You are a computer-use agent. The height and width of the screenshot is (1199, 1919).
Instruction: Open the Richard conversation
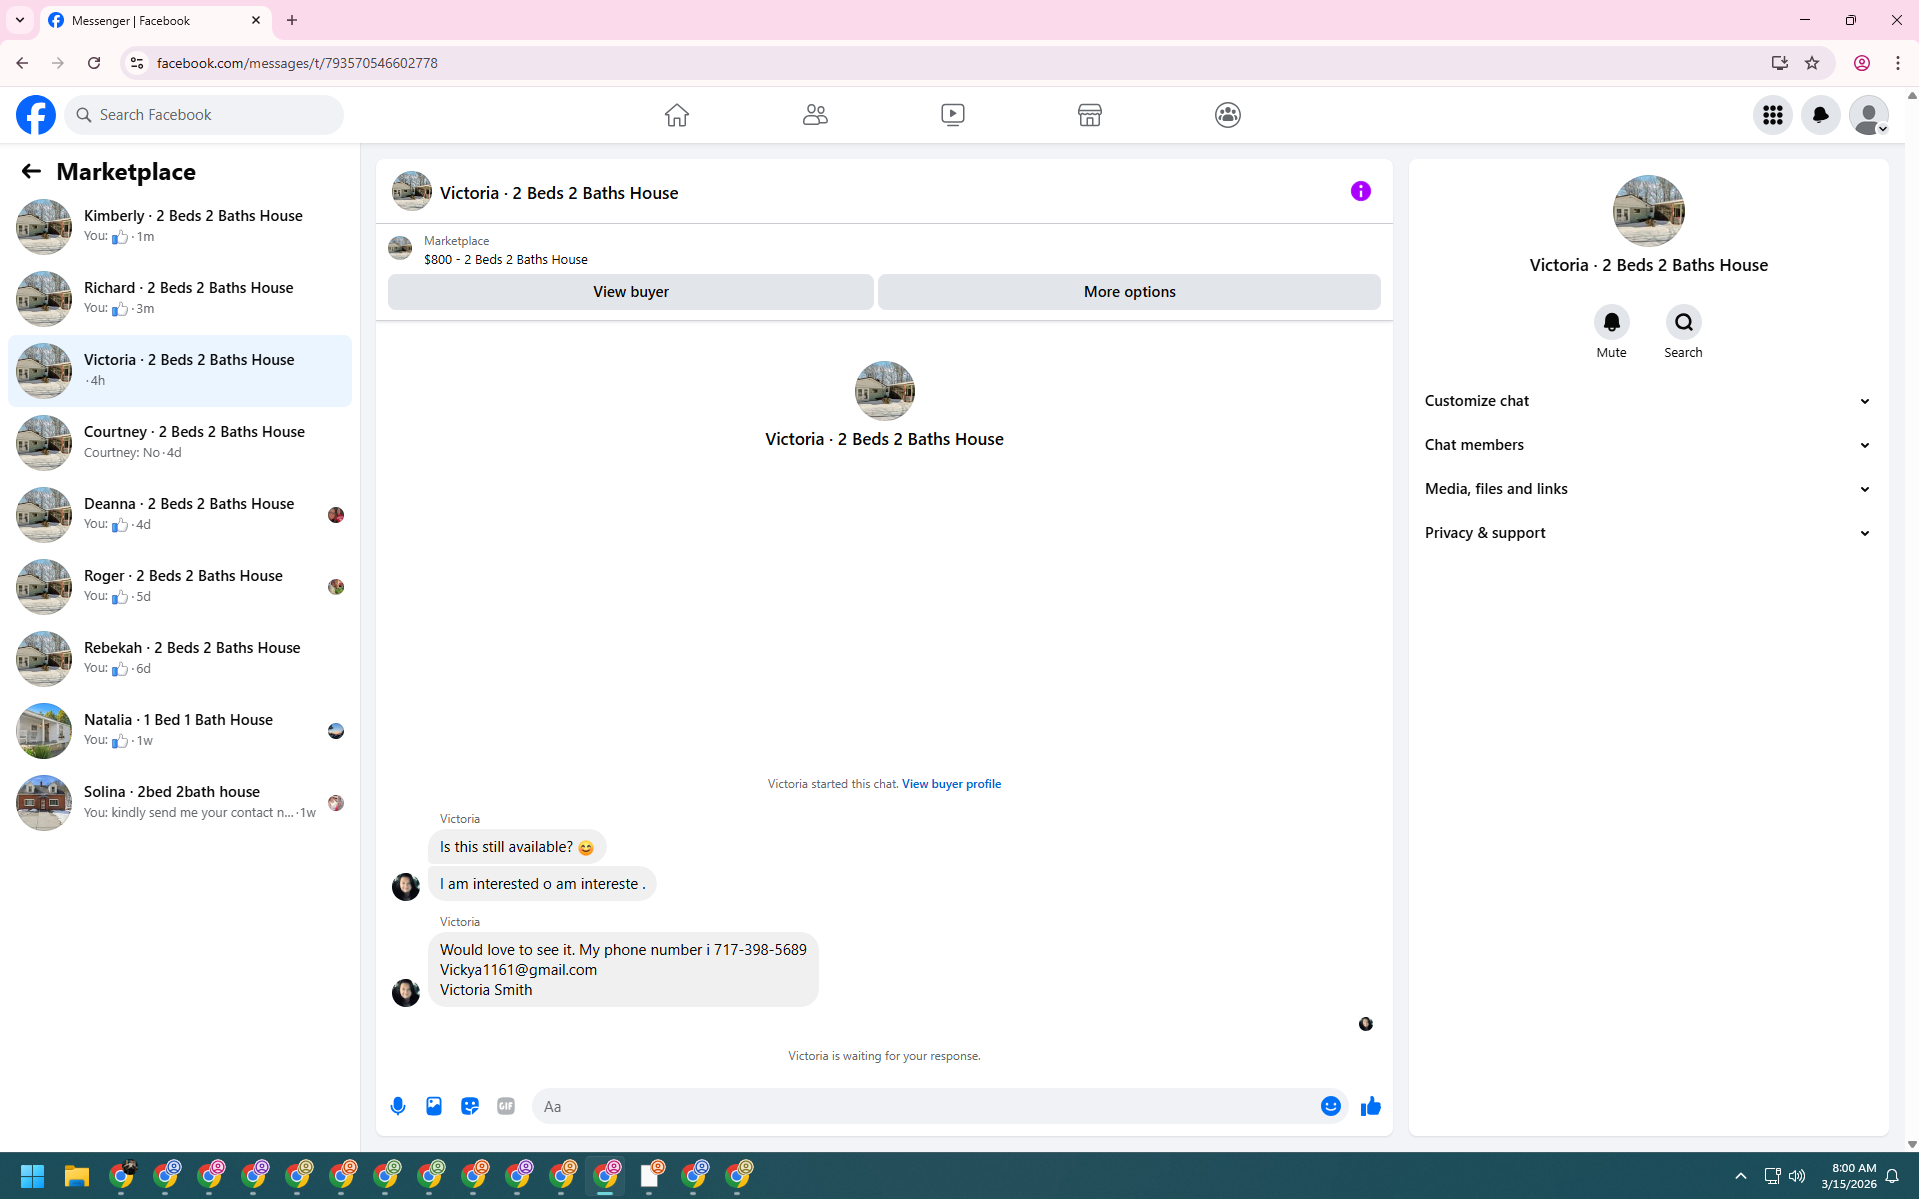[x=180, y=298]
